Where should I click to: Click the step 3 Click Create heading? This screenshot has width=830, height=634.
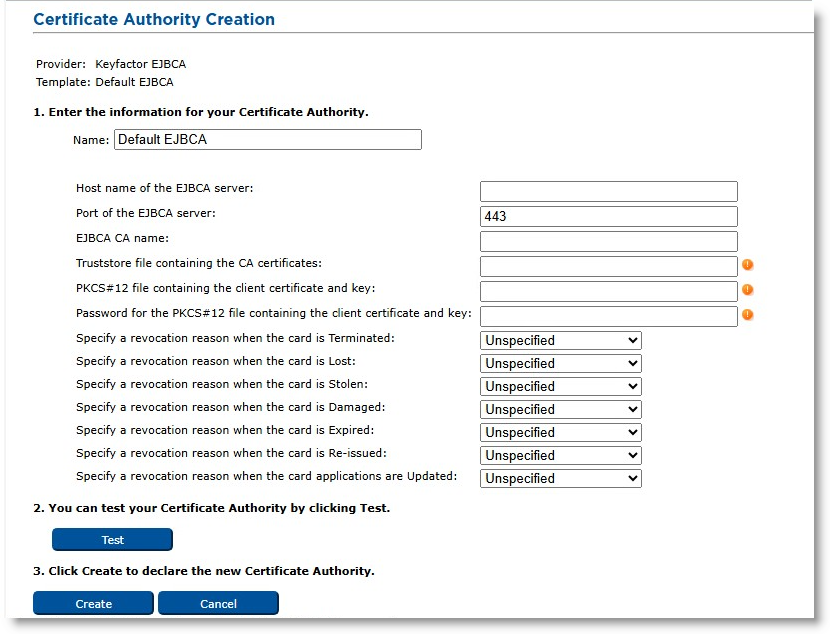pyautogui.click(x=204, y=571)
